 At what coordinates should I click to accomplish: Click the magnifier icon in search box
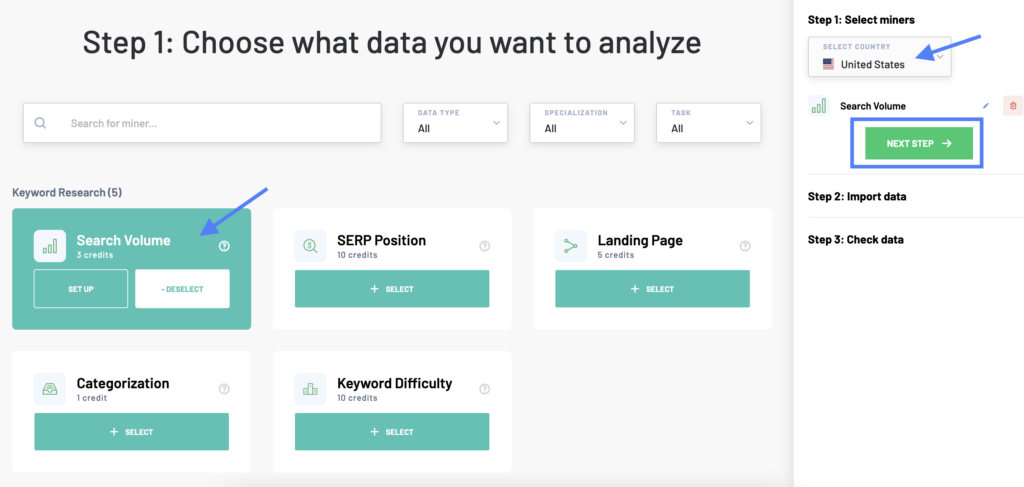[40, 123]
